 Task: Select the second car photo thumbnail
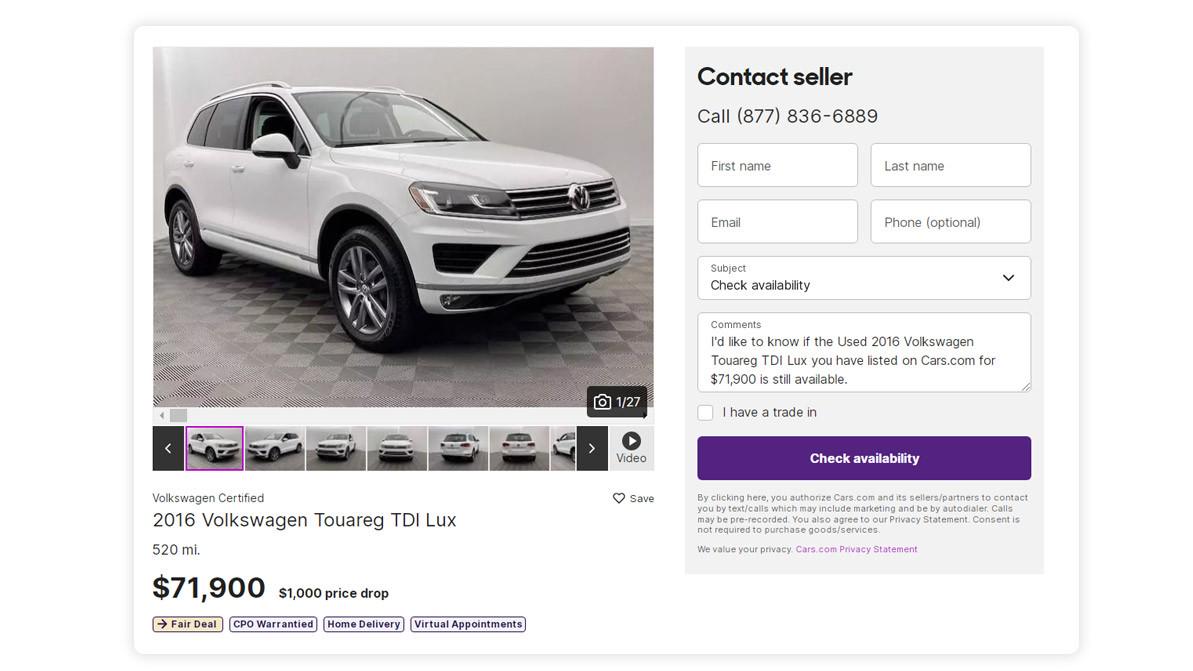[275, 448]
